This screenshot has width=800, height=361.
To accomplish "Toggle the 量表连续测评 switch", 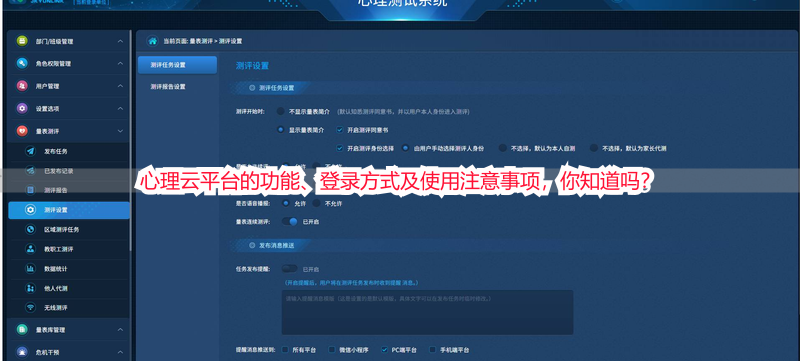I will point(289,222).
